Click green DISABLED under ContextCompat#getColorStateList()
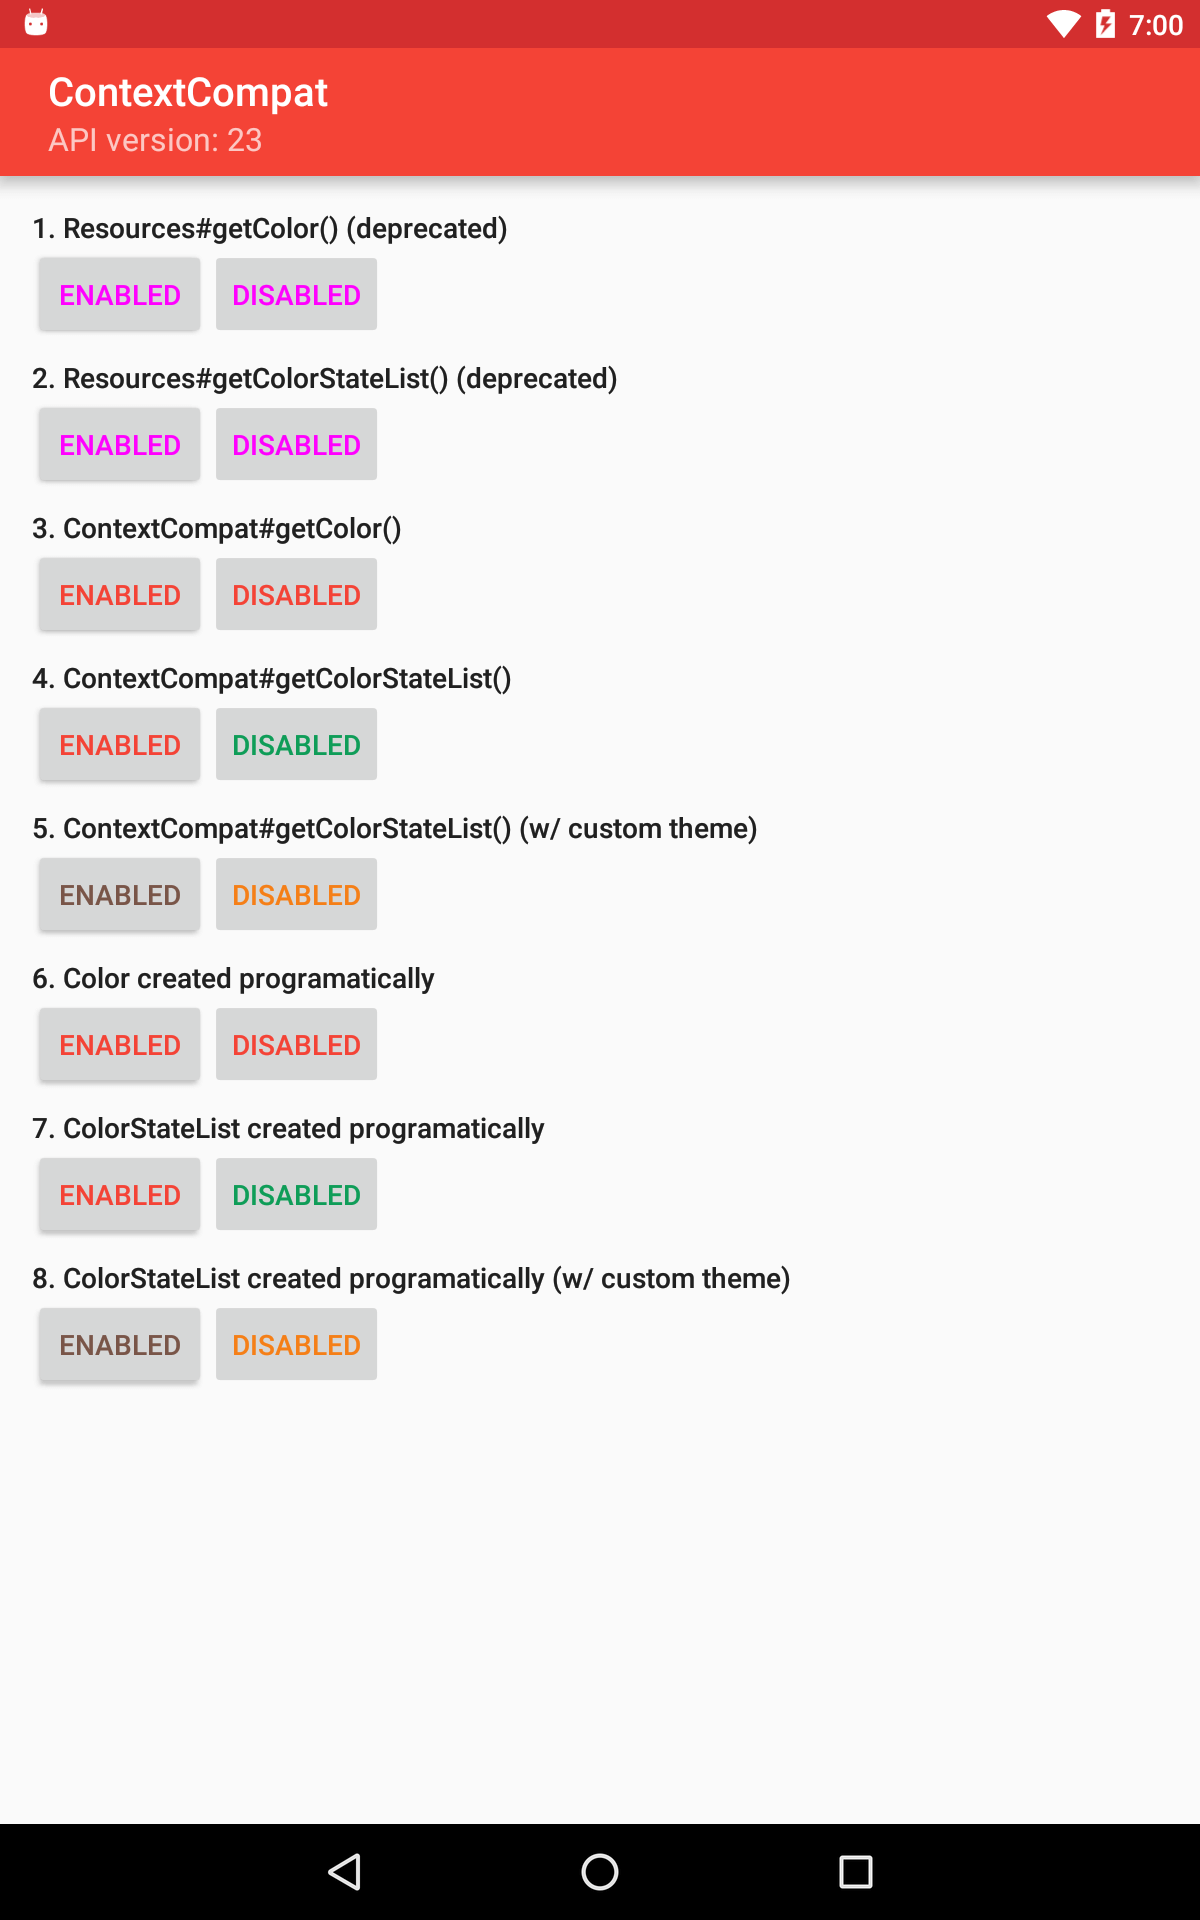This screenshot has width=1200, height=1920. point(296,745)
